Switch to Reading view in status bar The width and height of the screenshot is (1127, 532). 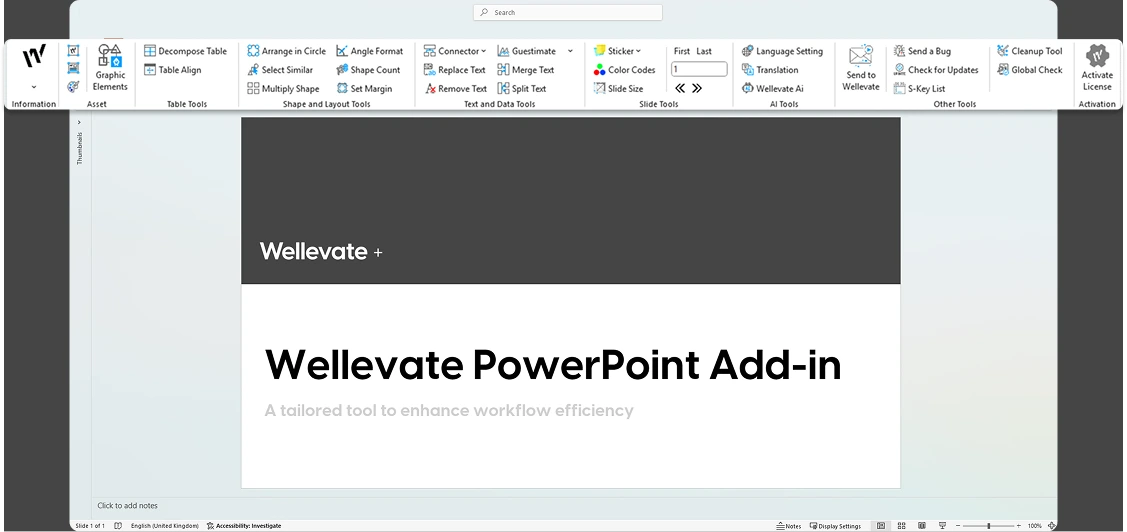click(921, 526)
